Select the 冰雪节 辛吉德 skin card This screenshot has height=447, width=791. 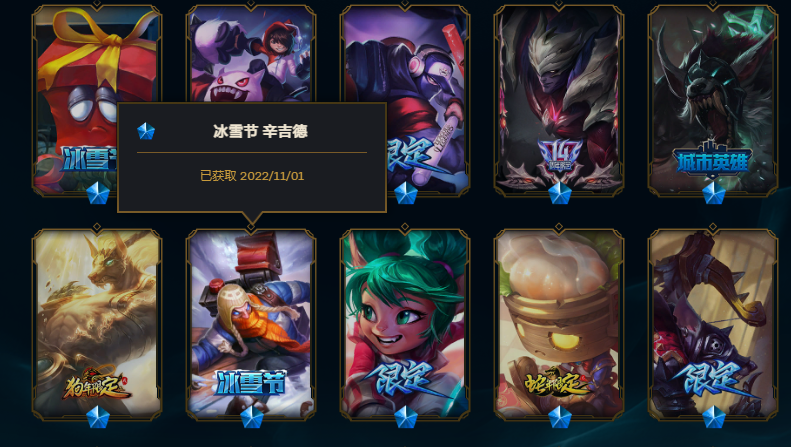(251, 324)
